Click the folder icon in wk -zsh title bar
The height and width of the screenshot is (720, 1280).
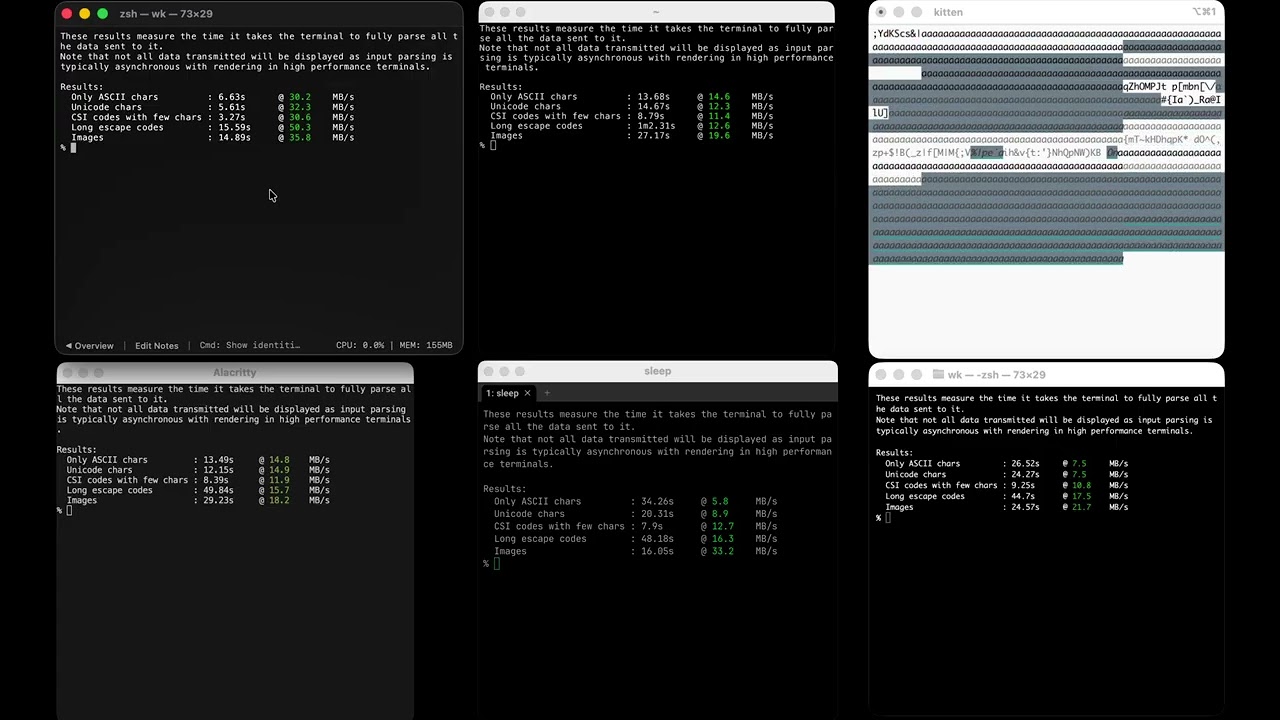click(938, 375)
